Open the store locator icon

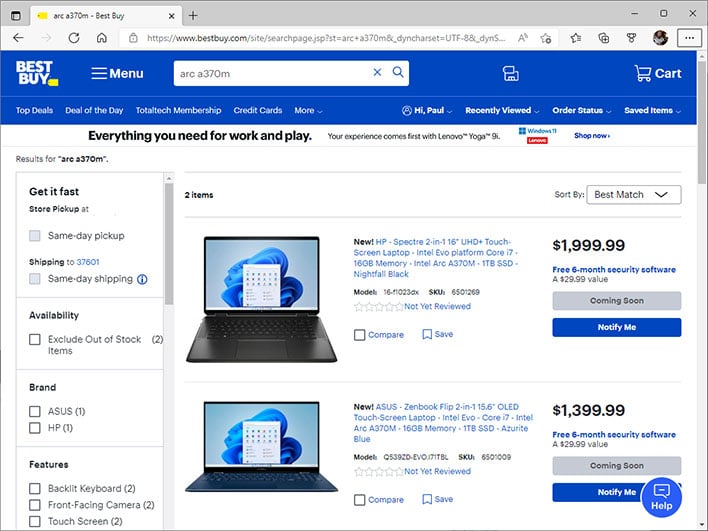(x=511, y=74)
